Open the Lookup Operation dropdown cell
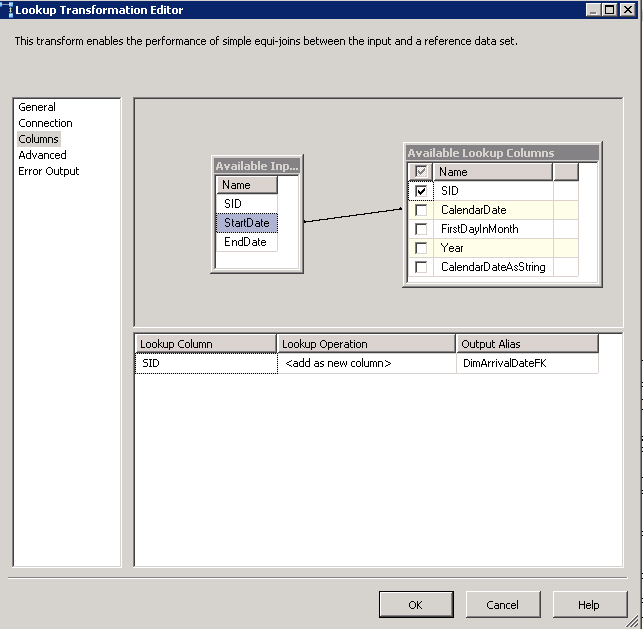This screenshot has height=629, width=643. (x=366, y=364)
